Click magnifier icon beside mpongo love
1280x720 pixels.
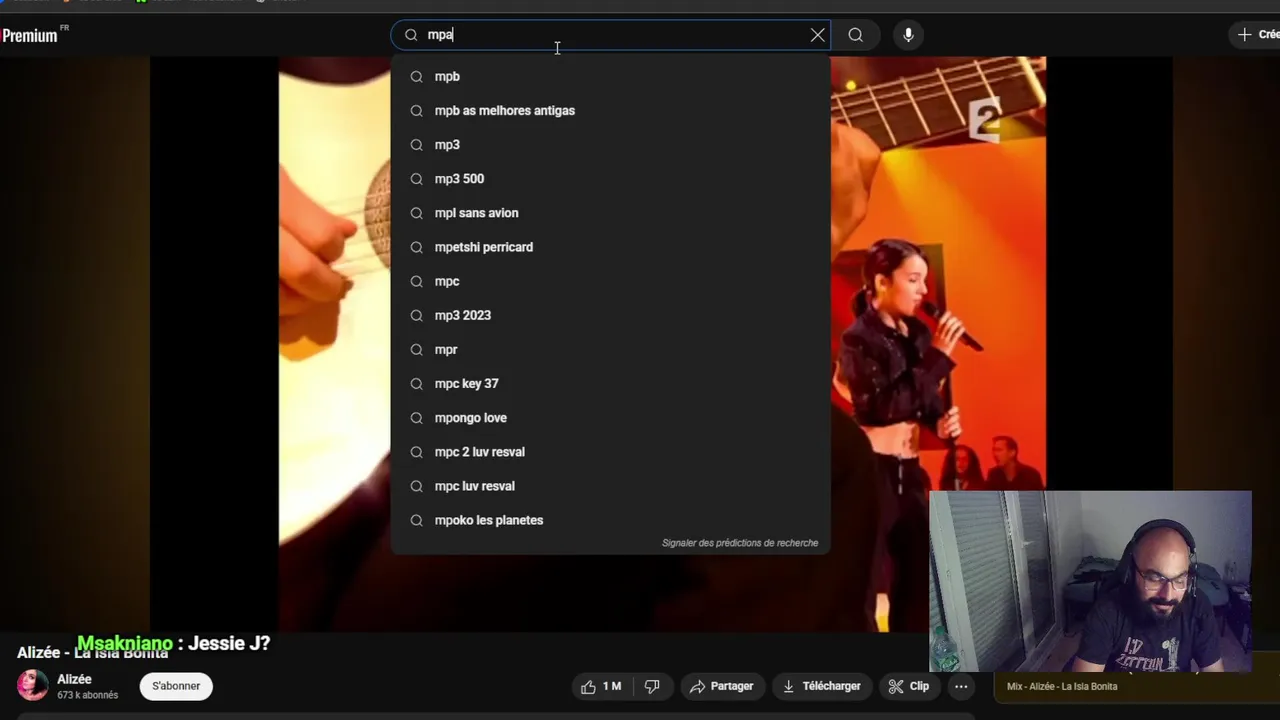coord(417,418)
